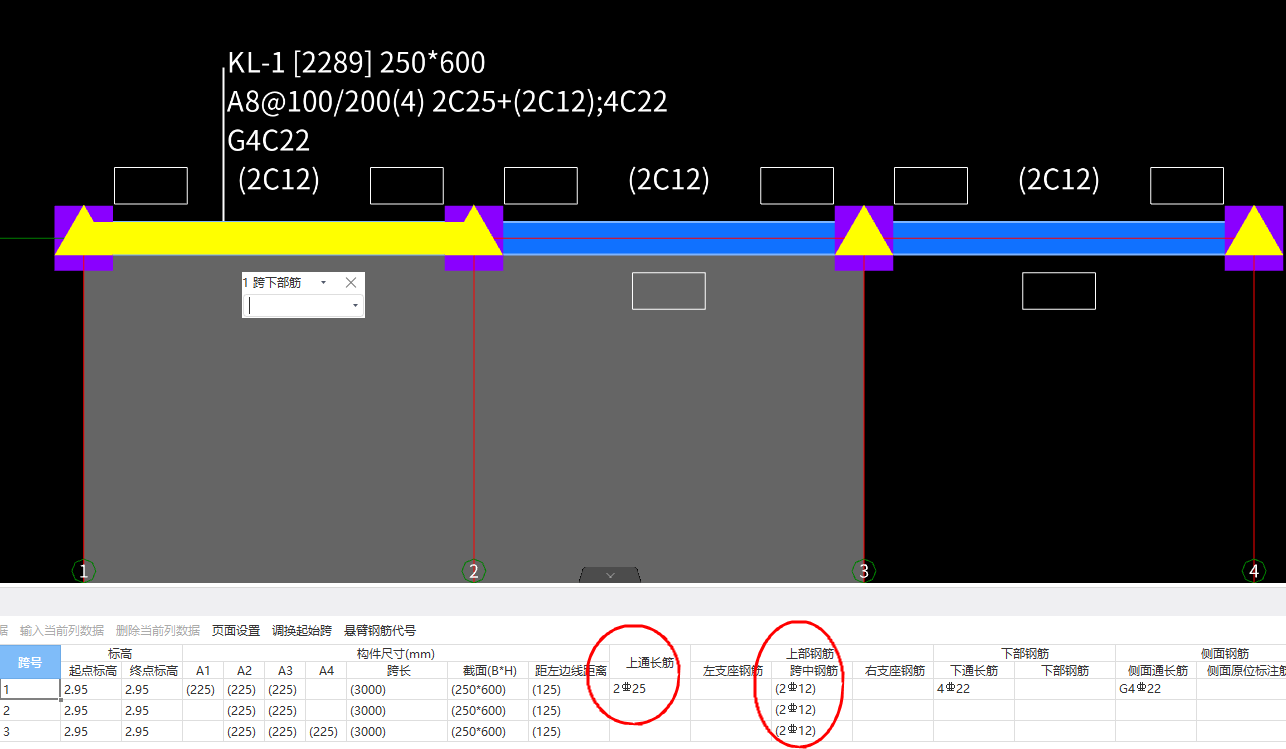This screenshot has height=749, width=1286.
Task: Click the 上通长筋 cell showing 2⌀25
Action: click(x=650, y=689)
